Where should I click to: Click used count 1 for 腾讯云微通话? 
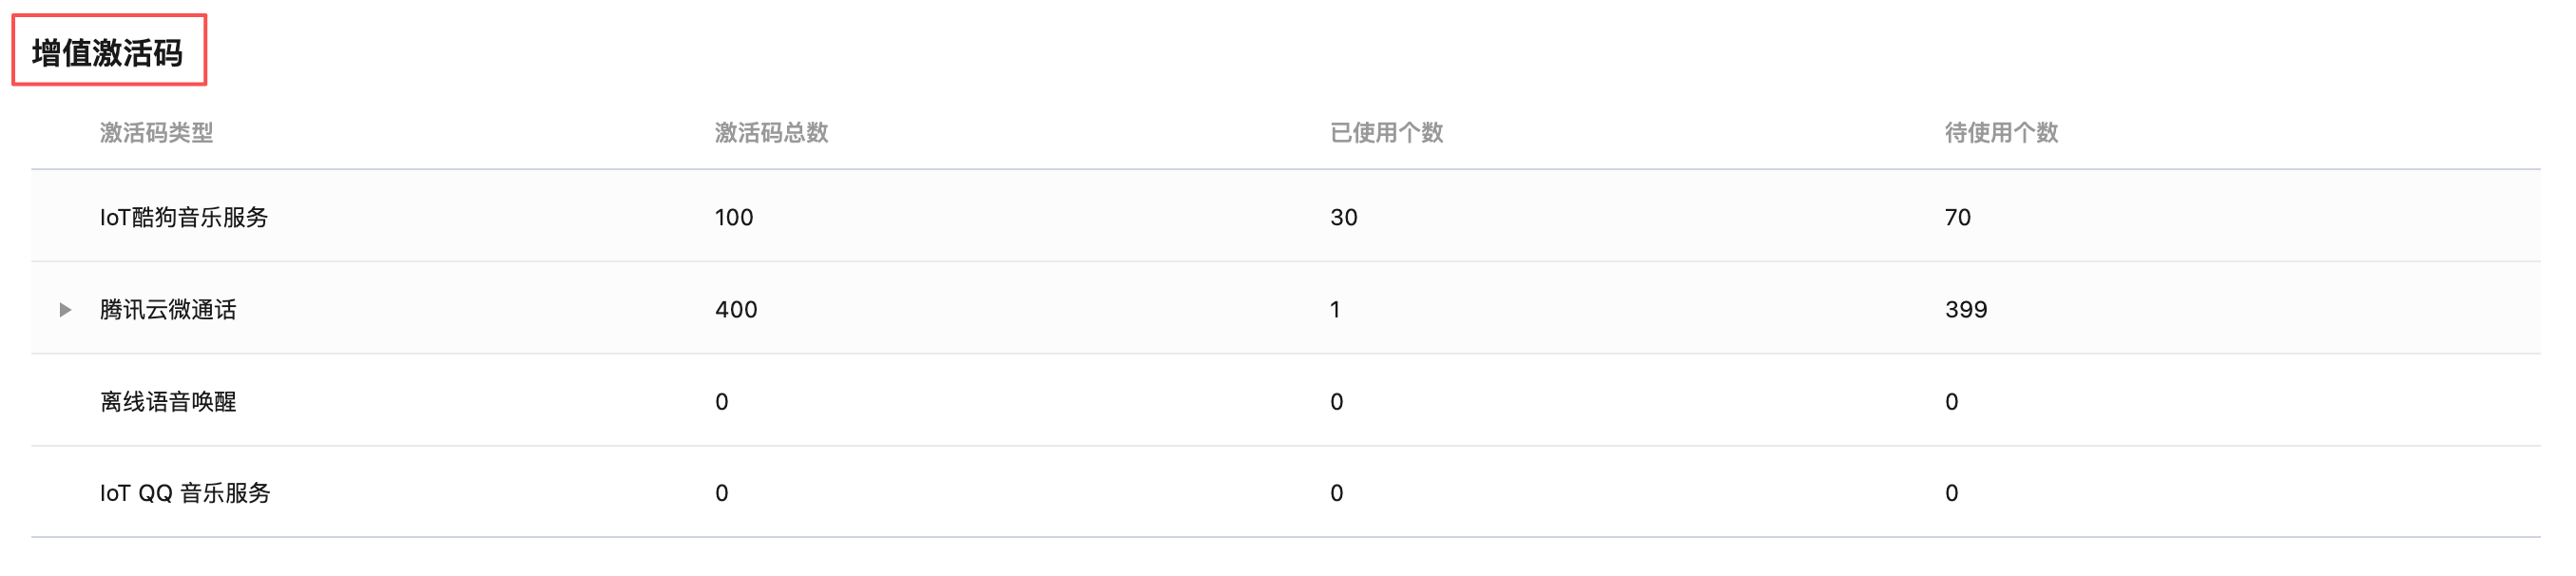pyautogui.click(x=1335, y=310)
